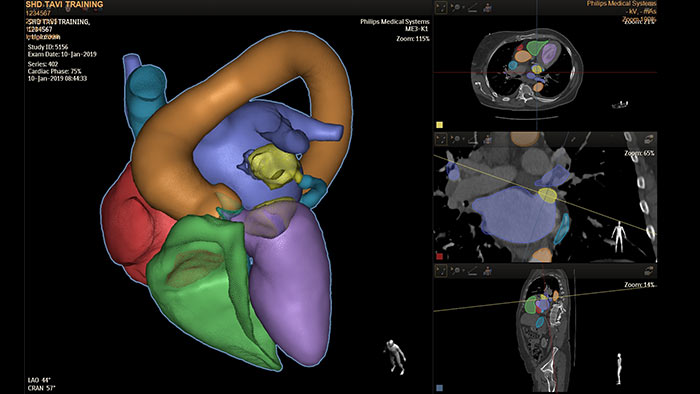The height and width of the screenshot is (394, 700).
Task: Click the standing human figure in oblique view
Action: tap(619, 236)
